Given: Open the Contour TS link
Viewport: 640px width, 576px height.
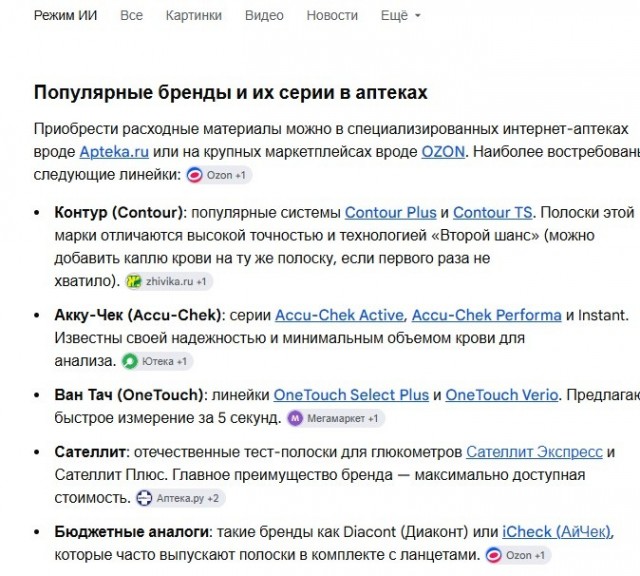Looking at the screenshot, I should [492, 213].
